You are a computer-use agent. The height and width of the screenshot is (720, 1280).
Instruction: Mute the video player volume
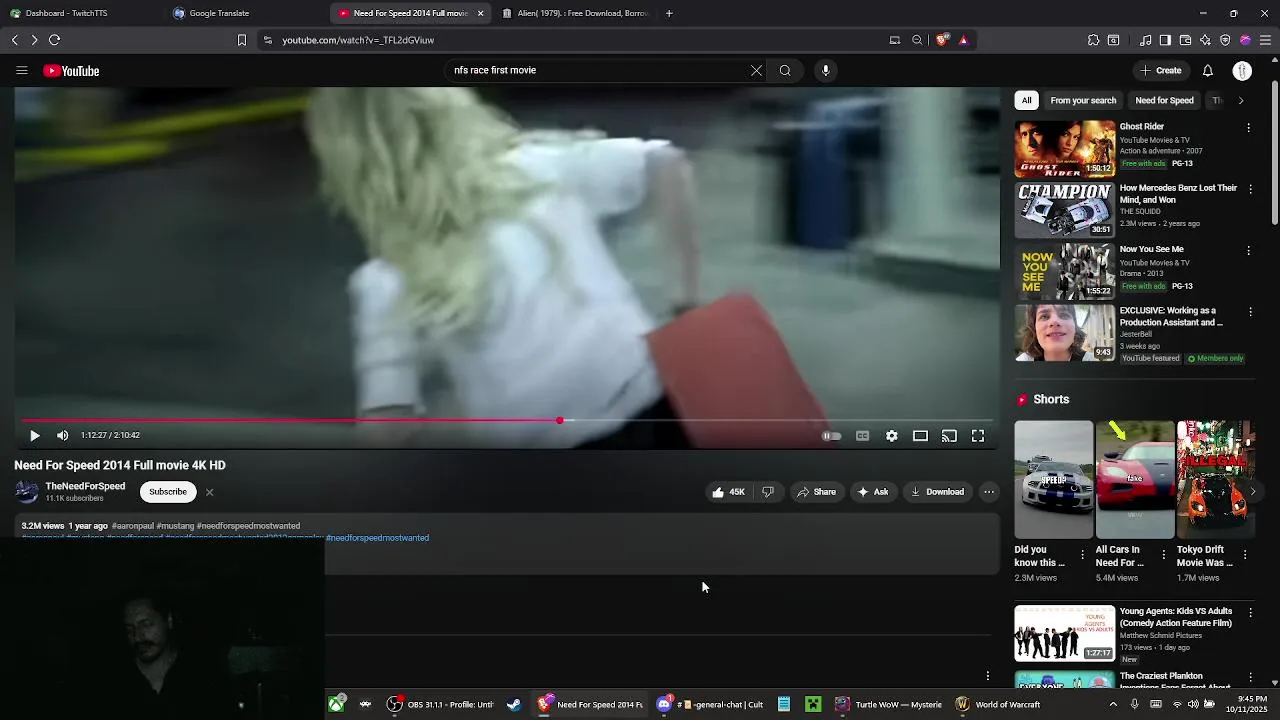[62, 435]
